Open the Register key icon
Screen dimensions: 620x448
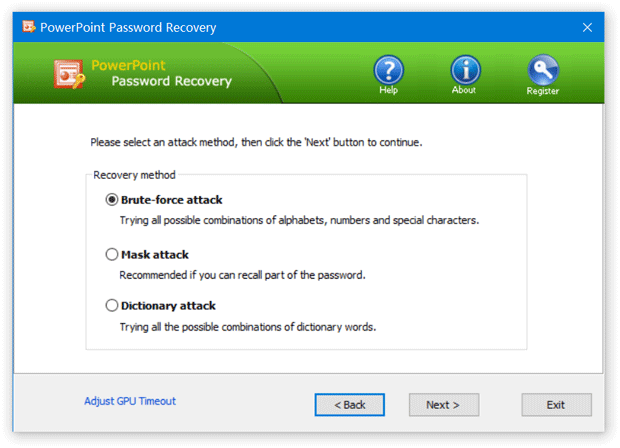542,69
